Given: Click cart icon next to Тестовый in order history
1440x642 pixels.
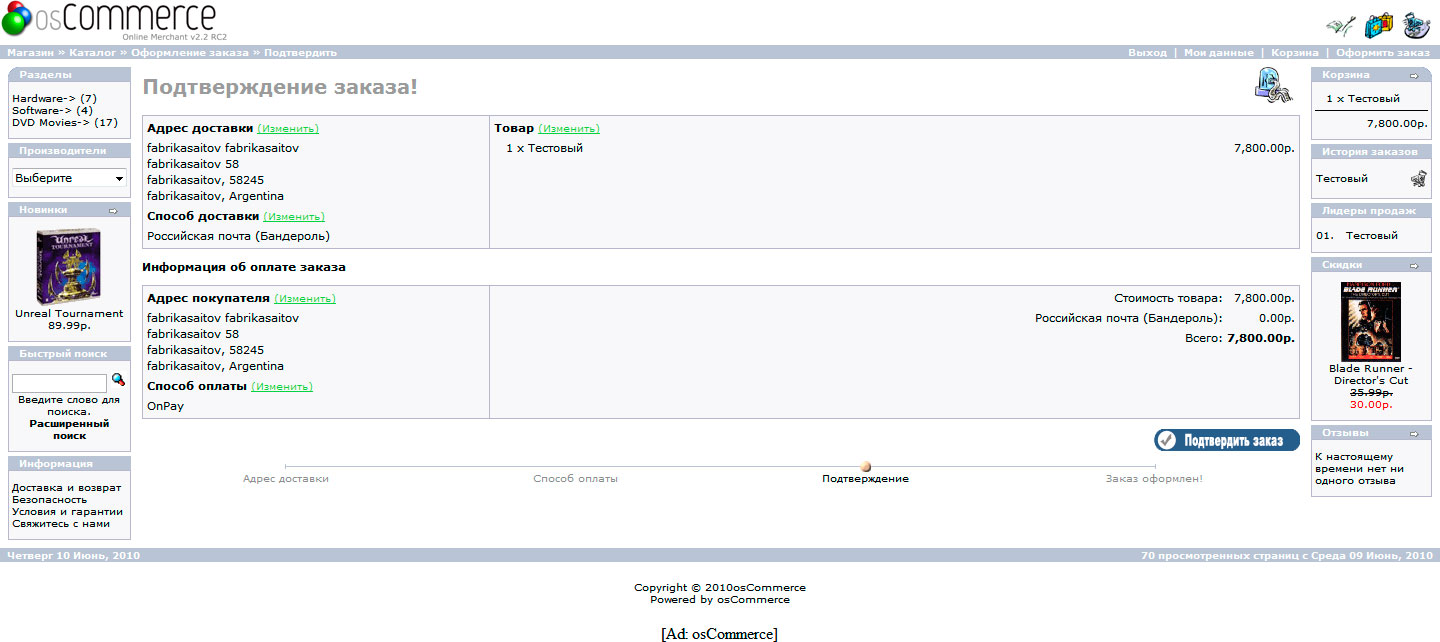Looking at the screenshot, I should 1418,179.
